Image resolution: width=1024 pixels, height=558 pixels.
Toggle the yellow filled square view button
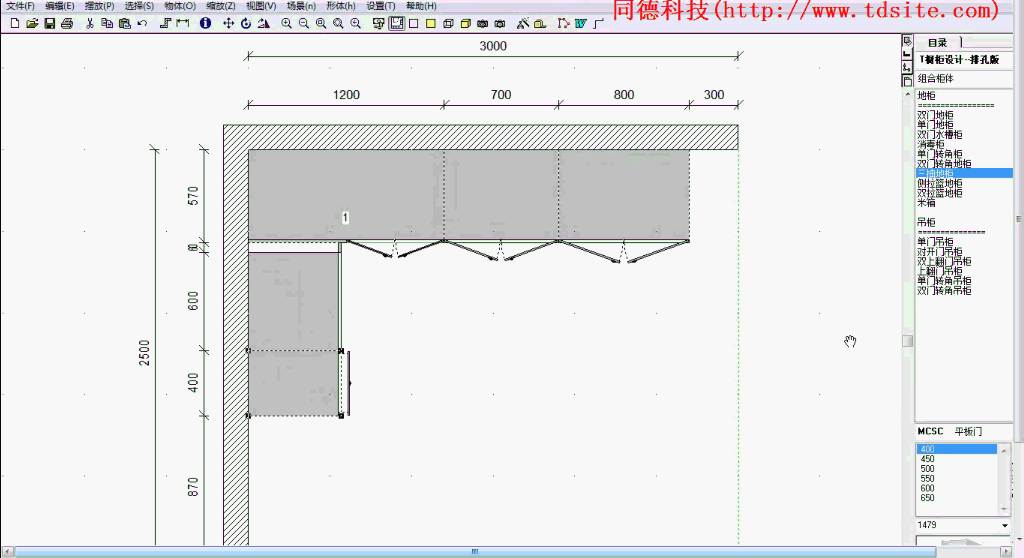pyautogui.click(x=430, y=23)
